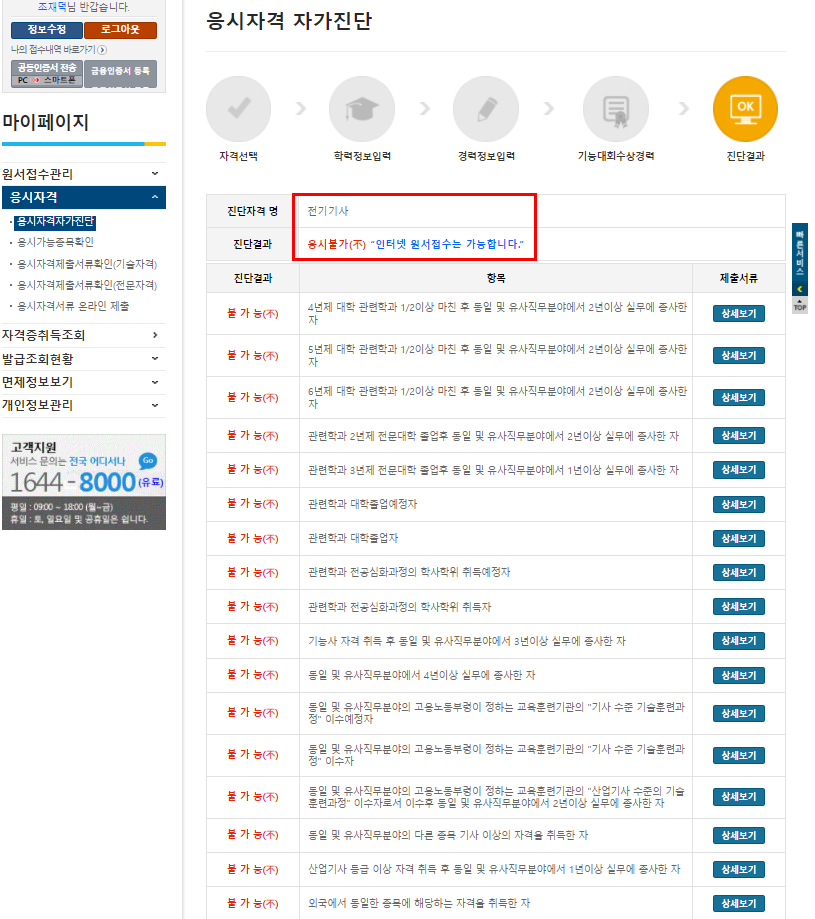Click 상세보기 for 기능사 자격 취득 후 row
815x919 pixels.
click(738, 641)
